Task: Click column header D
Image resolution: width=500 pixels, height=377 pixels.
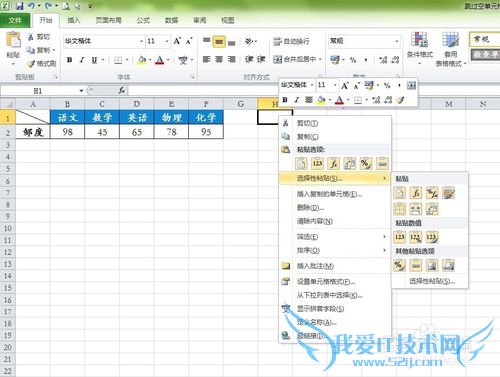Action: pyautogui.click(x=137, y=104)
